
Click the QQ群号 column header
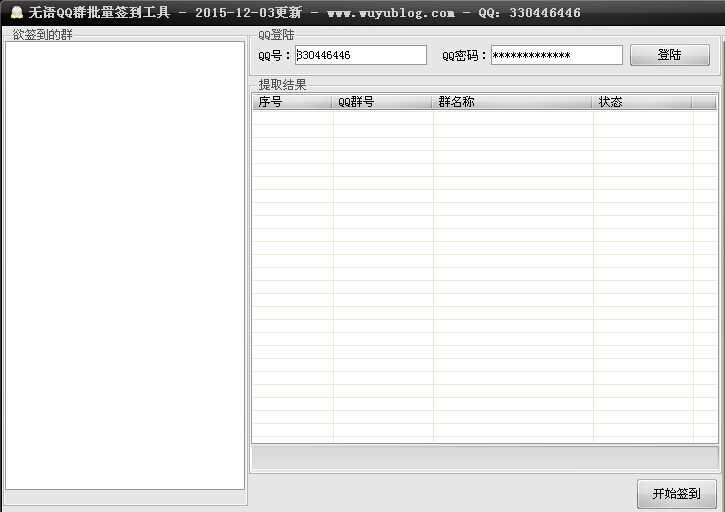[382, 102]
